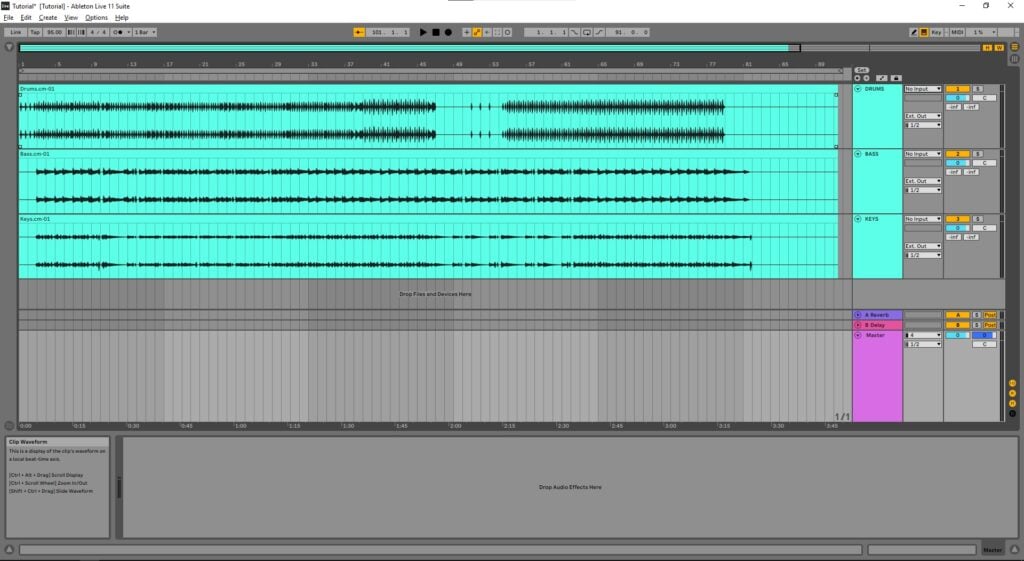1024x561 pixels.
Task: Toggle optimize arrangement height H button
Action: click(987, 48)
